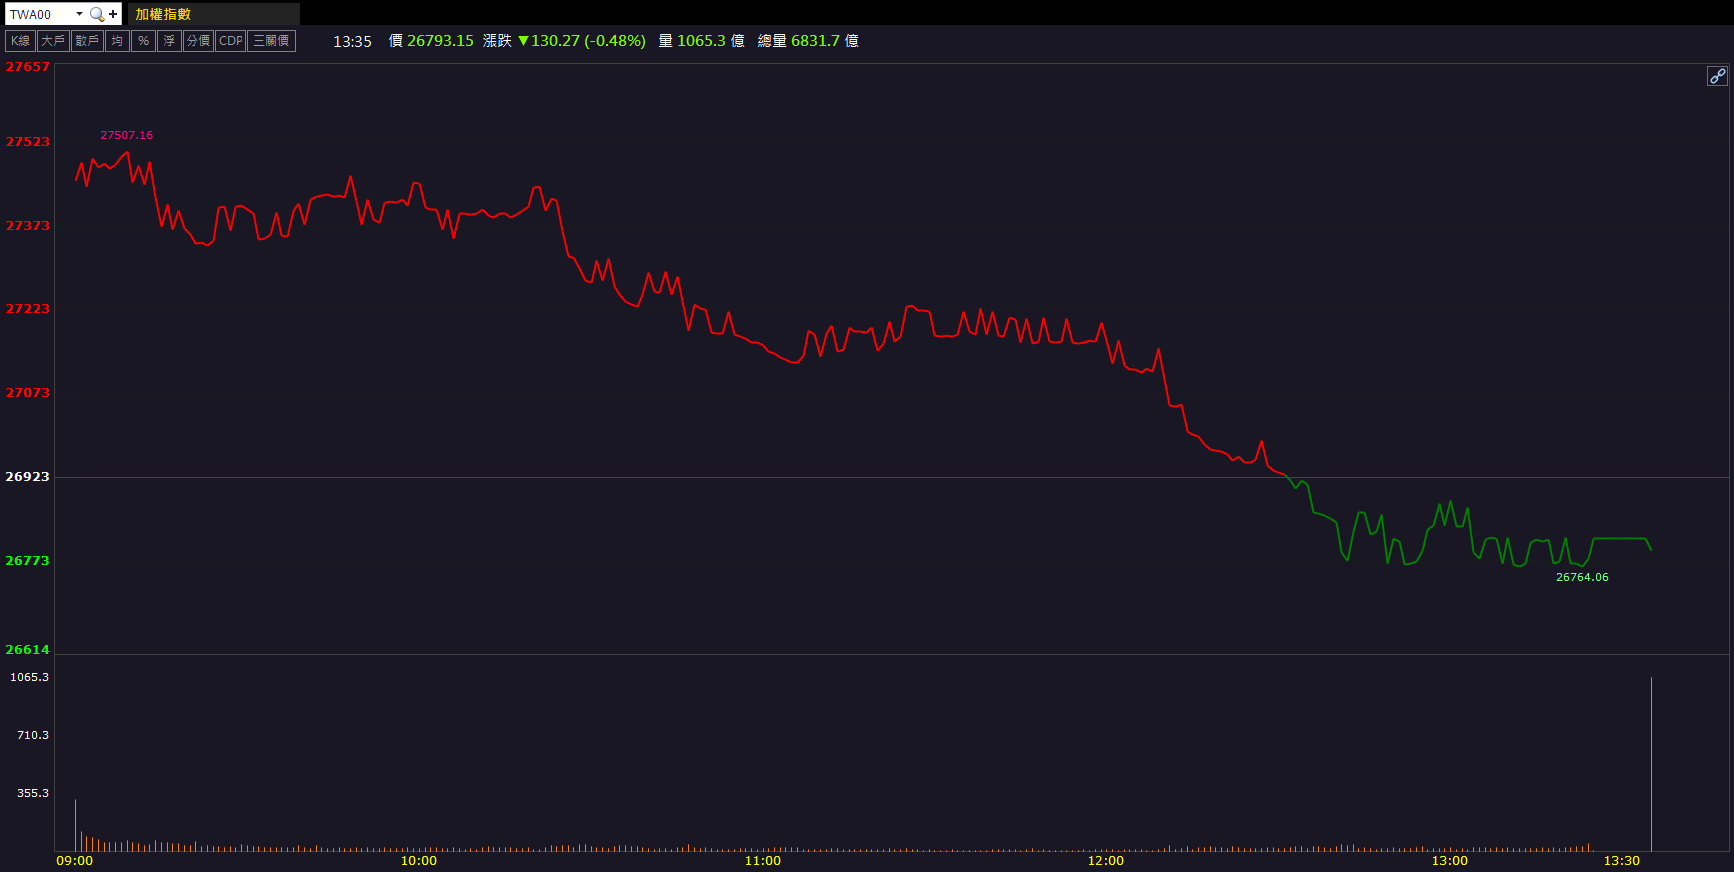Click the magnifier search icon beside TWA00
This screenshot has height=872, width=1734.
pyautogui.click(x=96, y=14)
